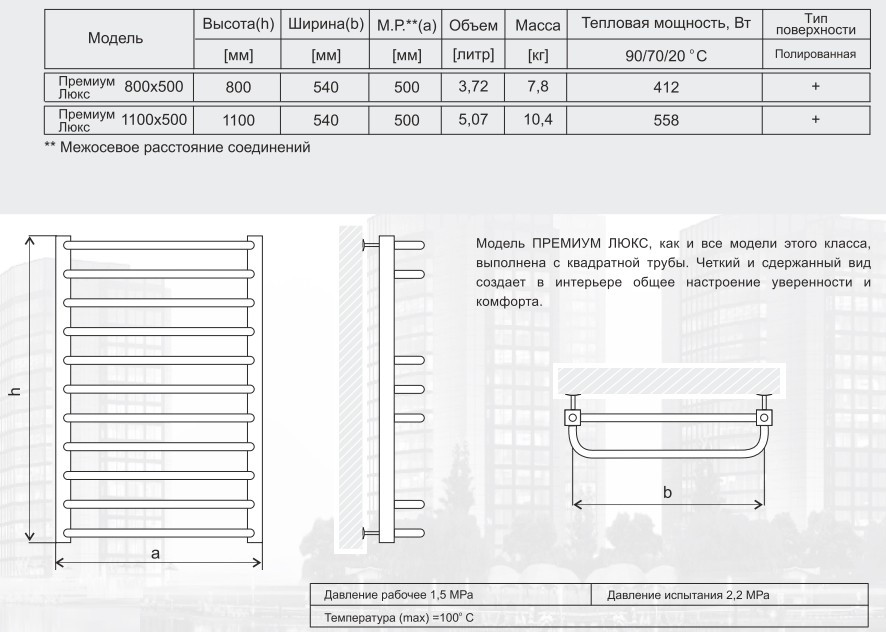Click the 'b' width dimension label
The height and width of the screenshot is (632, 886).
pyautogui.click(x=667, y=491)
